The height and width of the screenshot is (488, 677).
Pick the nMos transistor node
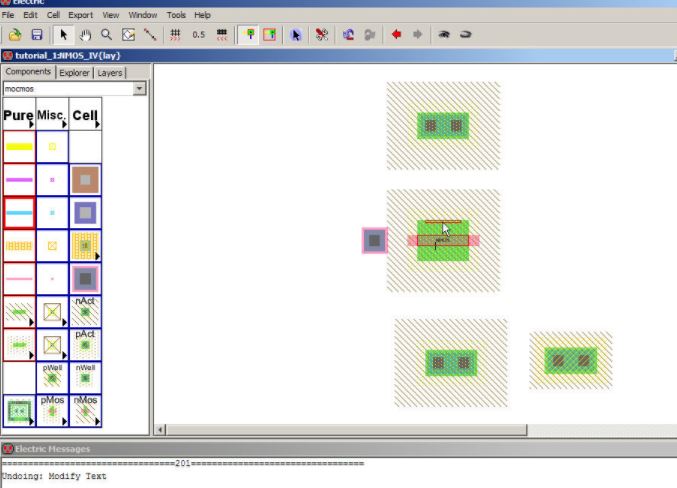pos(85,411)
